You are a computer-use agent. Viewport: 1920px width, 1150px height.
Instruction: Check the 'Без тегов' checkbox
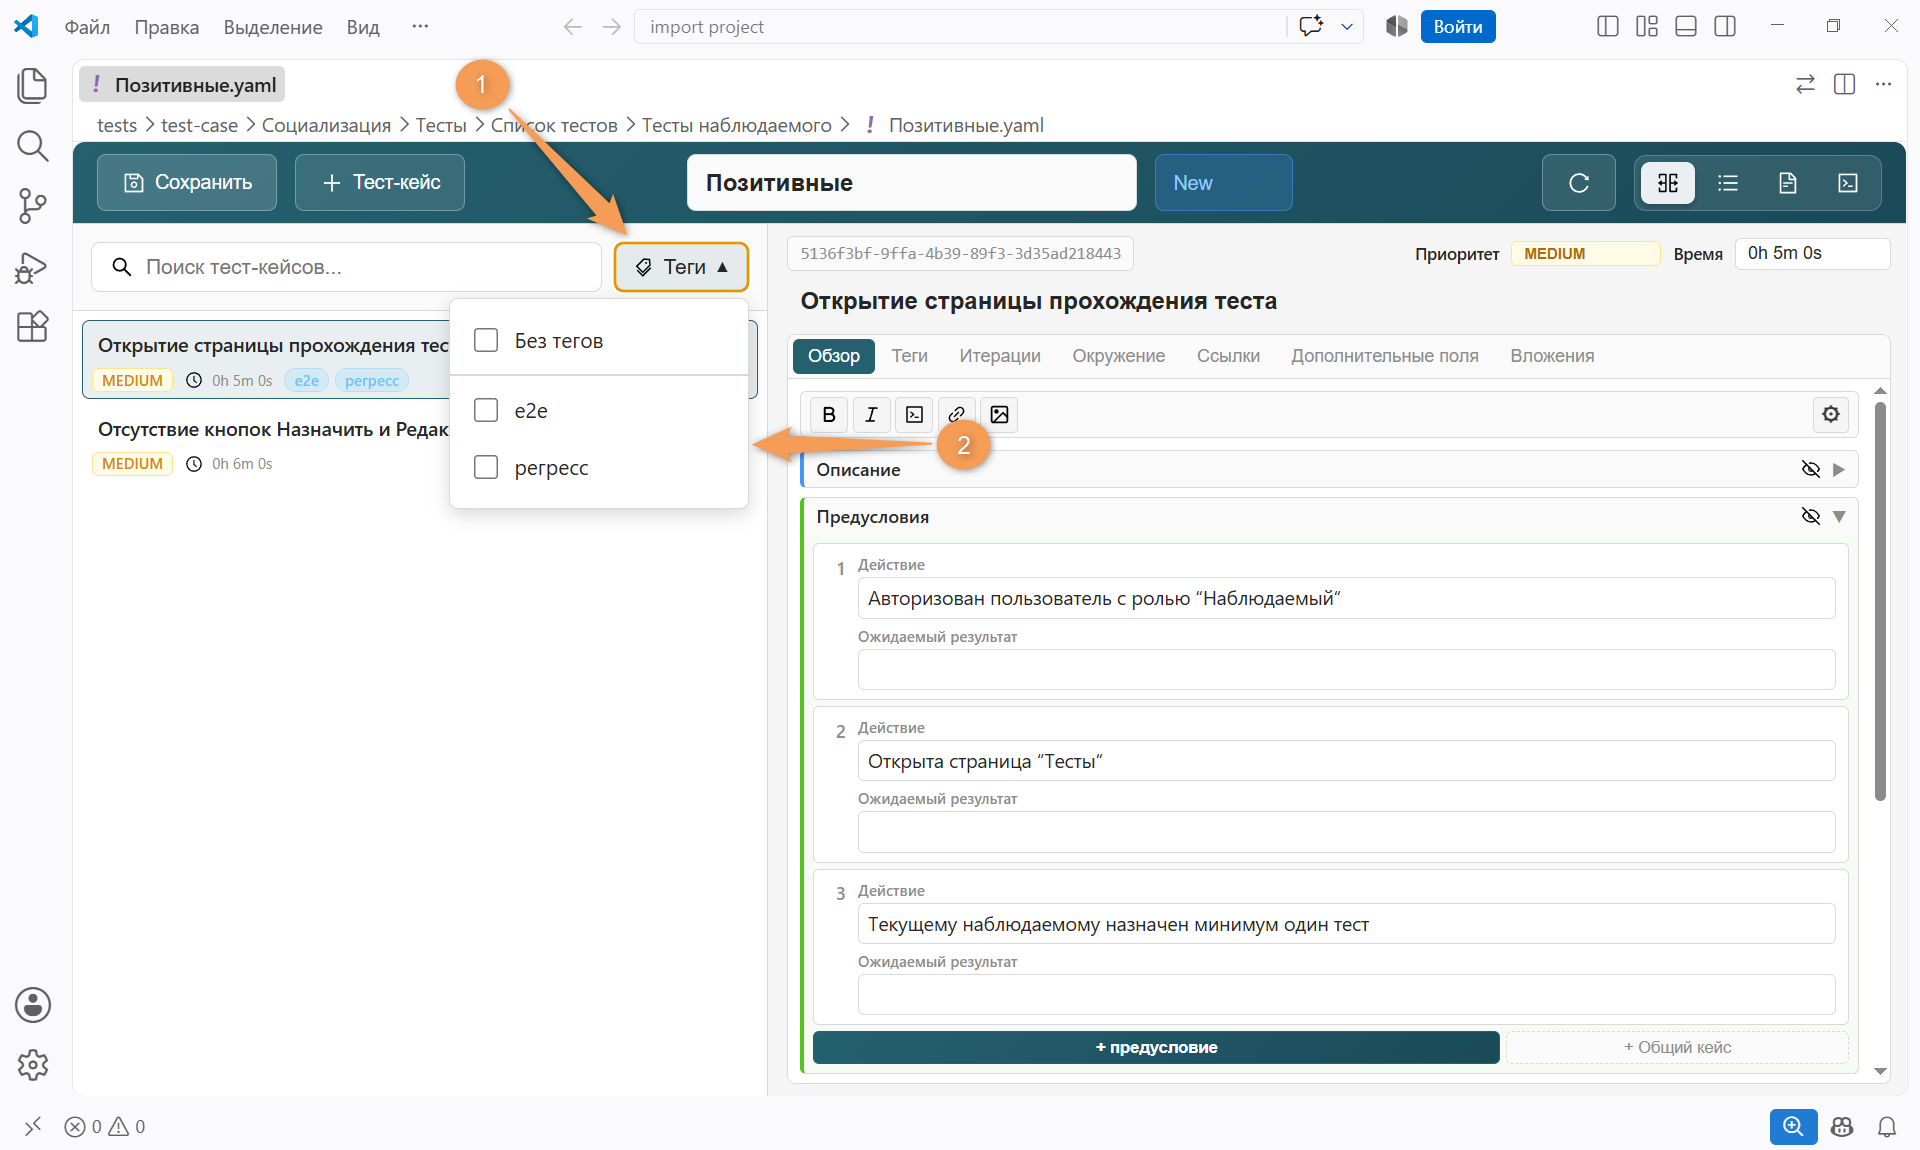coord(486,340)
